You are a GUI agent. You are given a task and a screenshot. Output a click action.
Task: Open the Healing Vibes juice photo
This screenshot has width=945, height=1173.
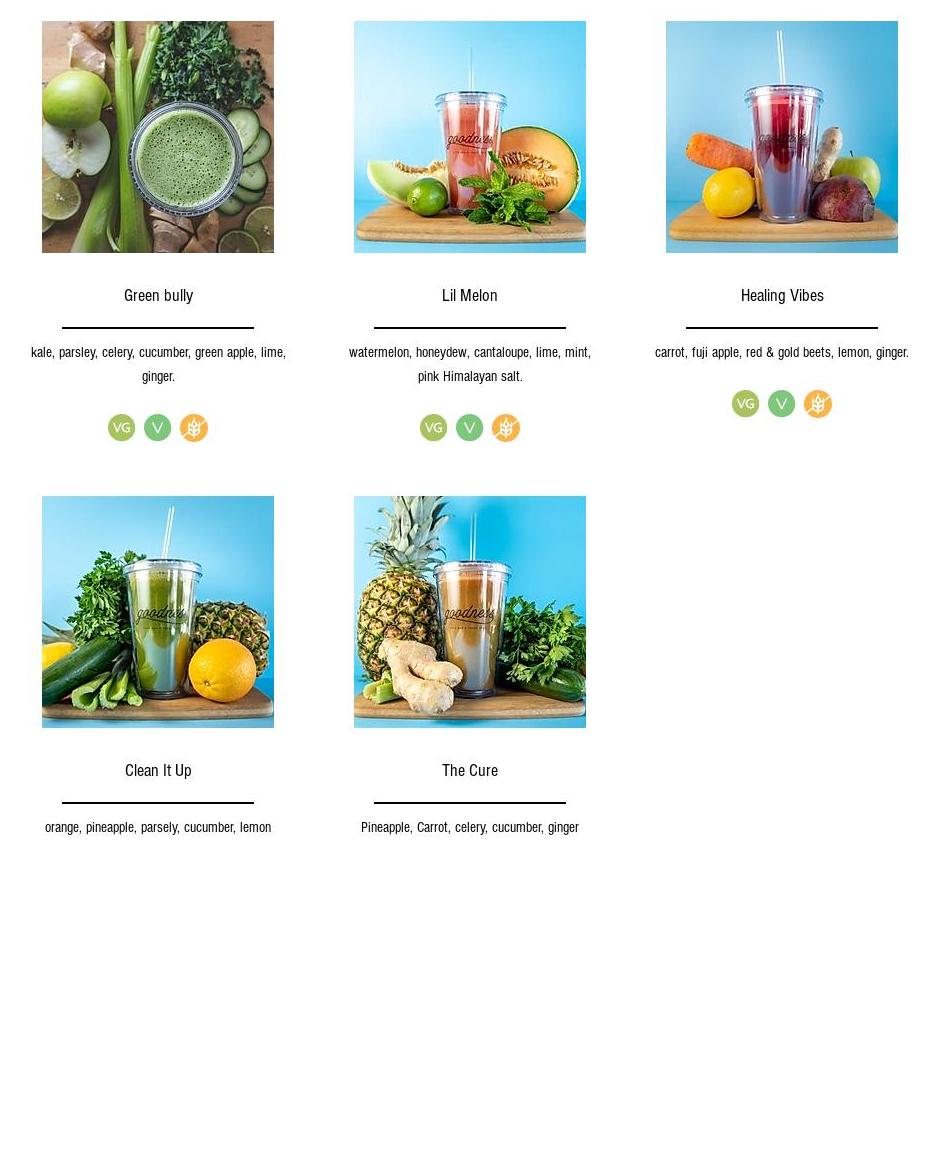pyautogui.click(x=782, y=137)
